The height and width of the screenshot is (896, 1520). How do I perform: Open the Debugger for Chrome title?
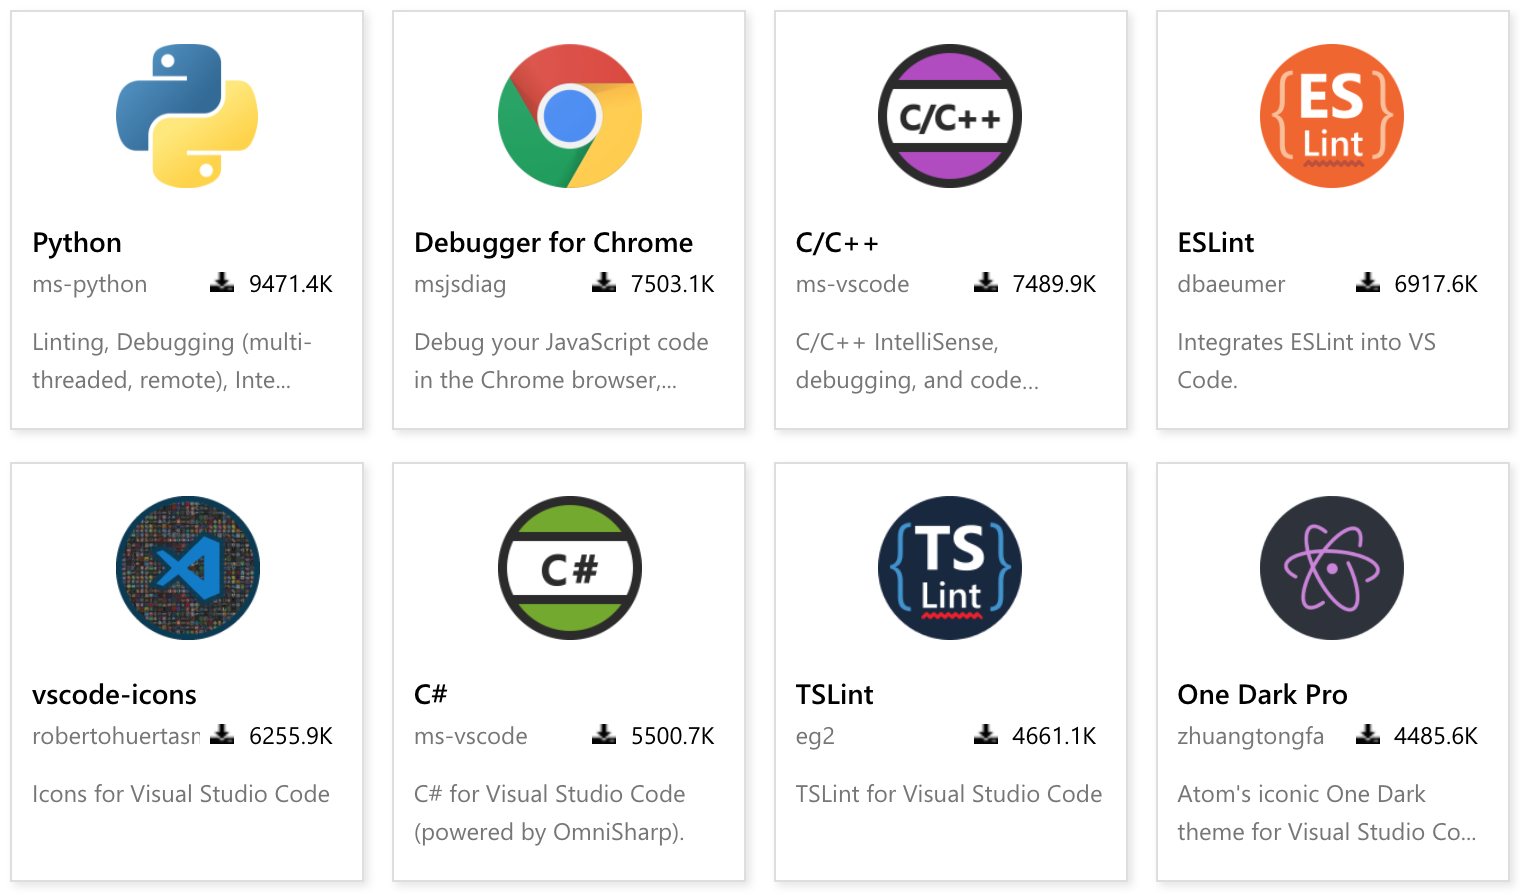tap(553, 243)
